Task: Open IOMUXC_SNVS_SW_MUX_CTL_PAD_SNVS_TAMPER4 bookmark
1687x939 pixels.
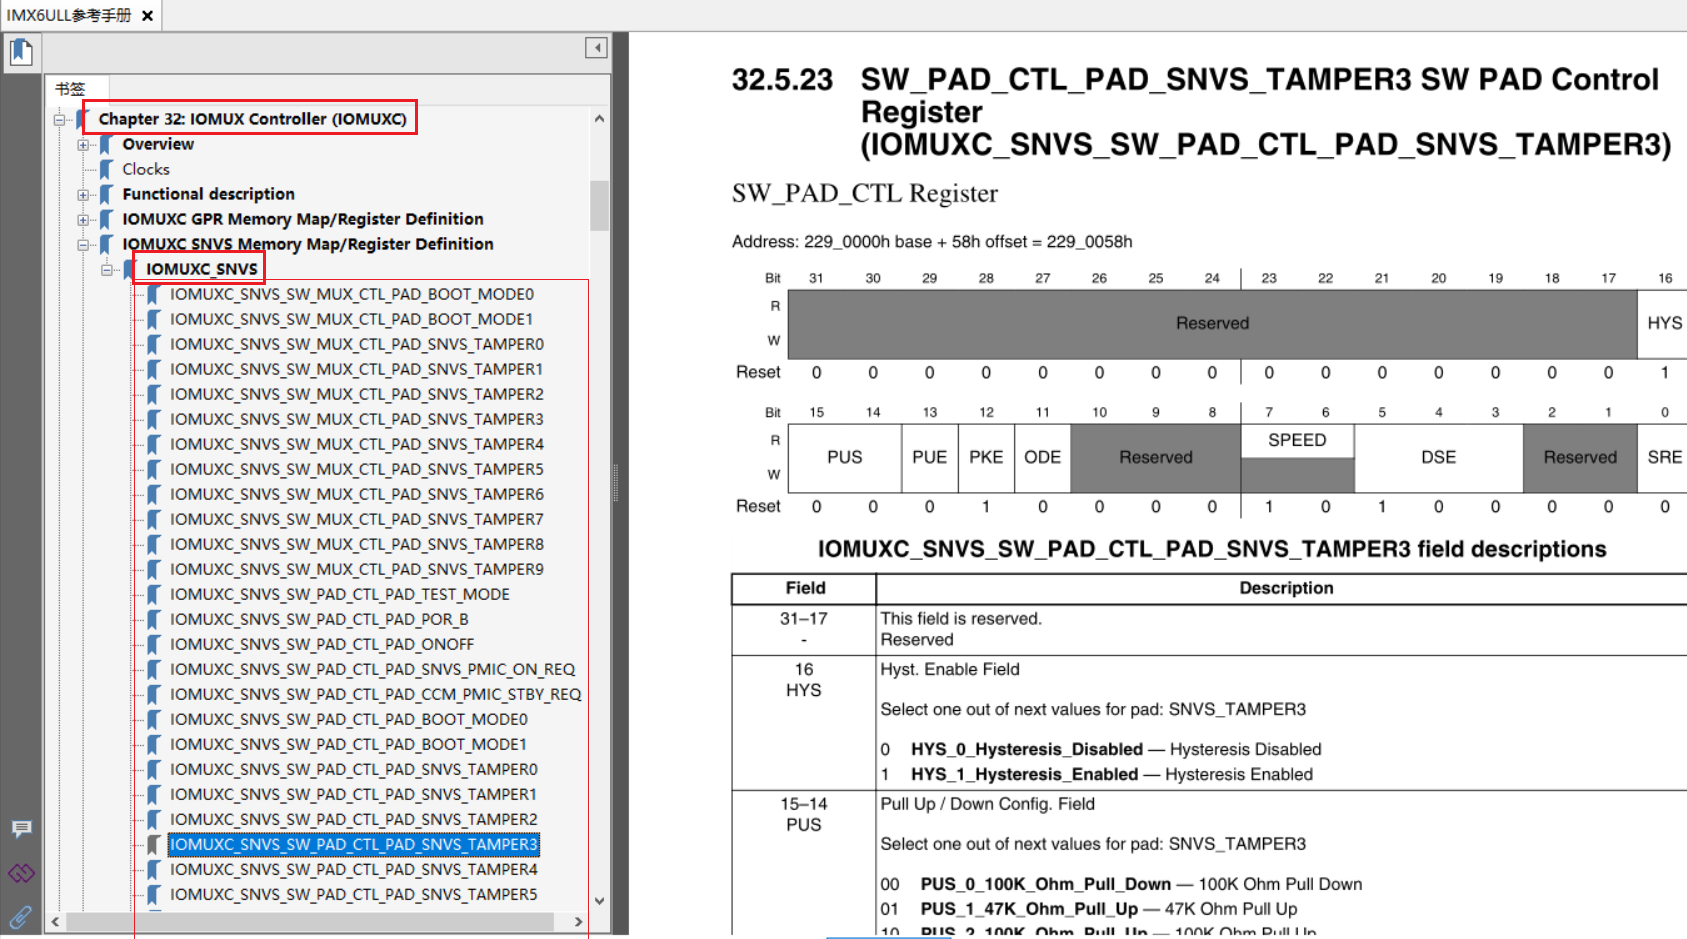Action: (x=357, y=444)
